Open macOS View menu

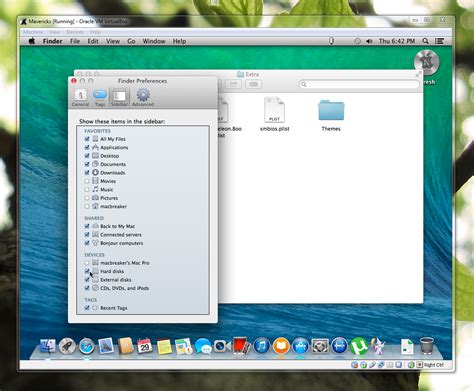pos(113,41)
